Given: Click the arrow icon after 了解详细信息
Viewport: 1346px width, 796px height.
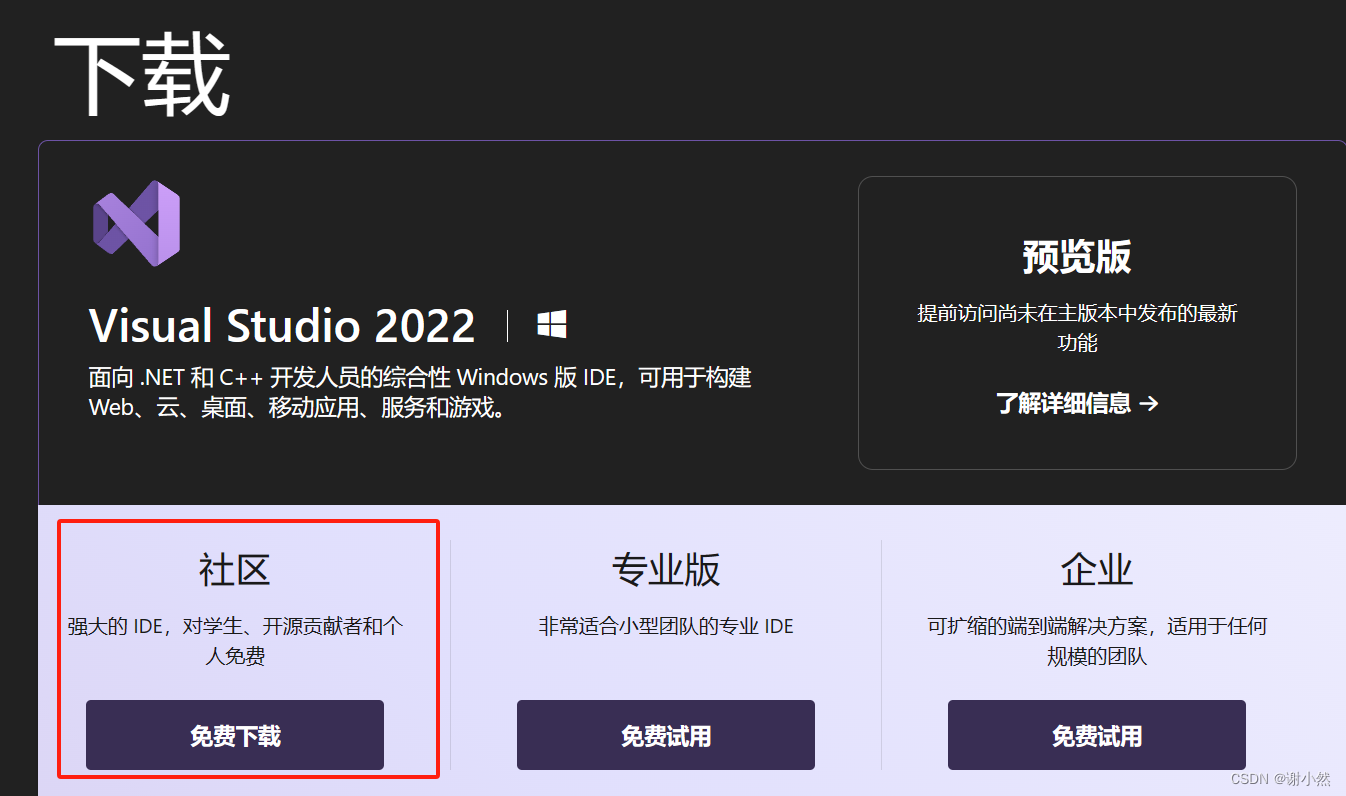Looking at the screenshot, I should point(1149,404).
